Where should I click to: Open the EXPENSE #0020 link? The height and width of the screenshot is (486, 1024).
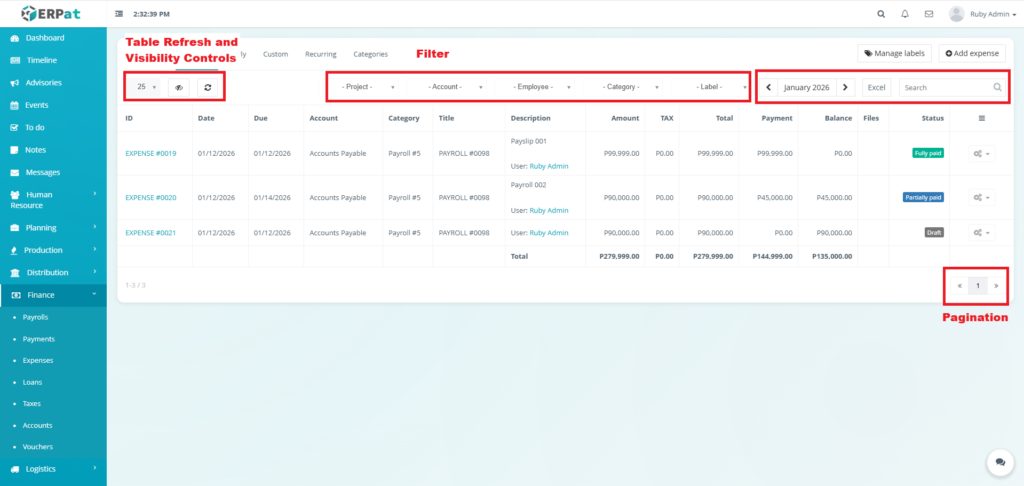(151, 198)
